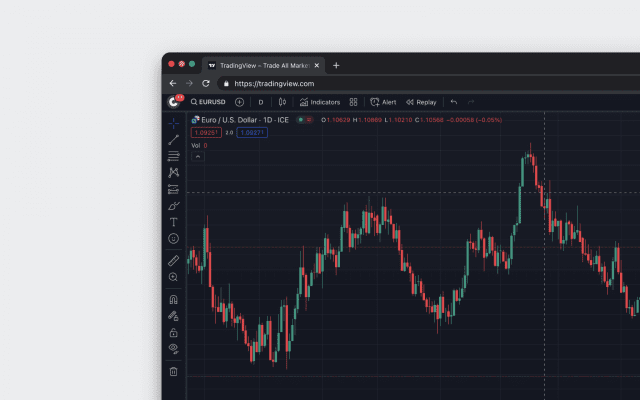Open a new browser tab
Screen dimensions: 640x400
pyautogui.click(x=336, y=65)
